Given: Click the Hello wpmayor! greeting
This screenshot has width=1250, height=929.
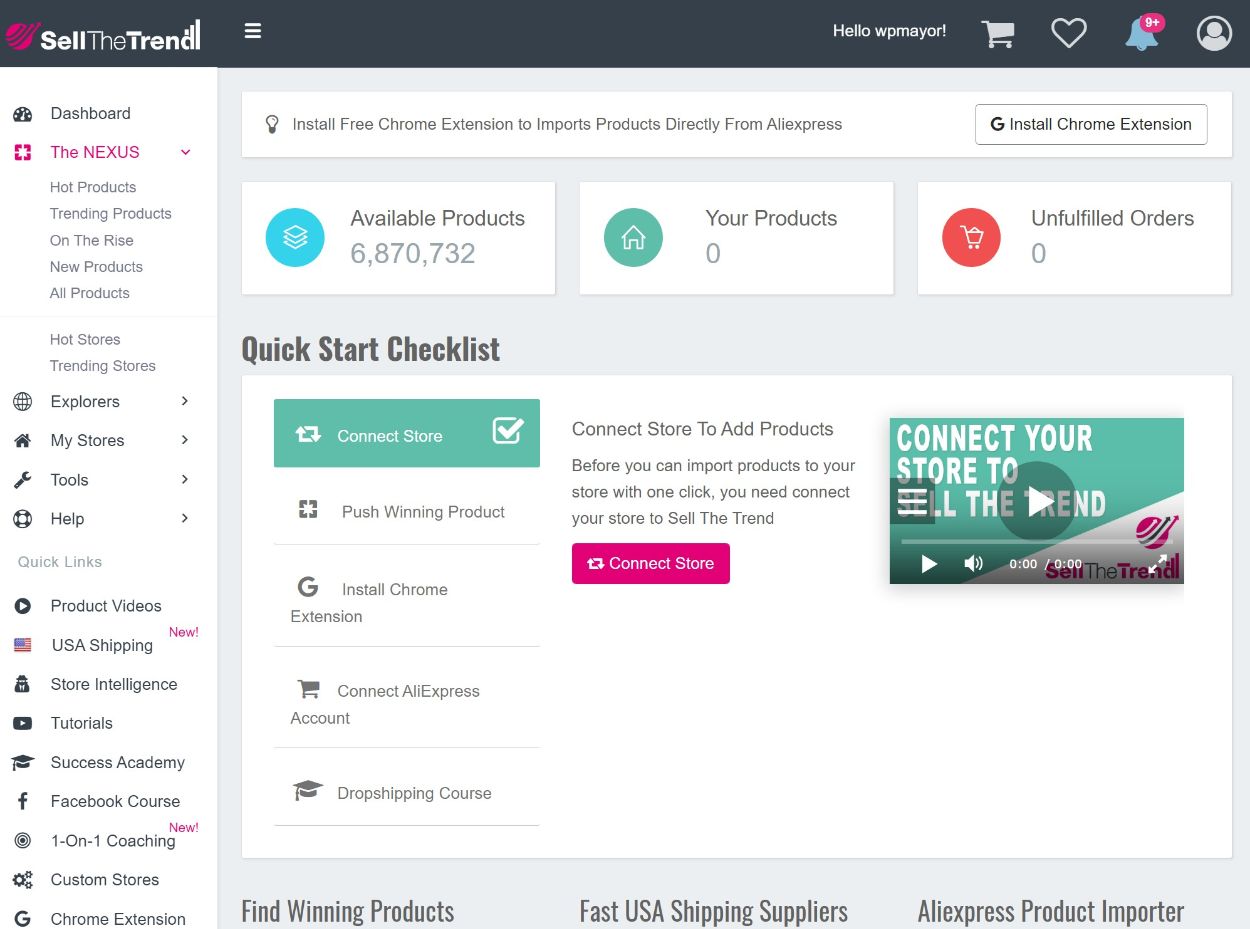Looking at the screenshot, I should (890, 31).
